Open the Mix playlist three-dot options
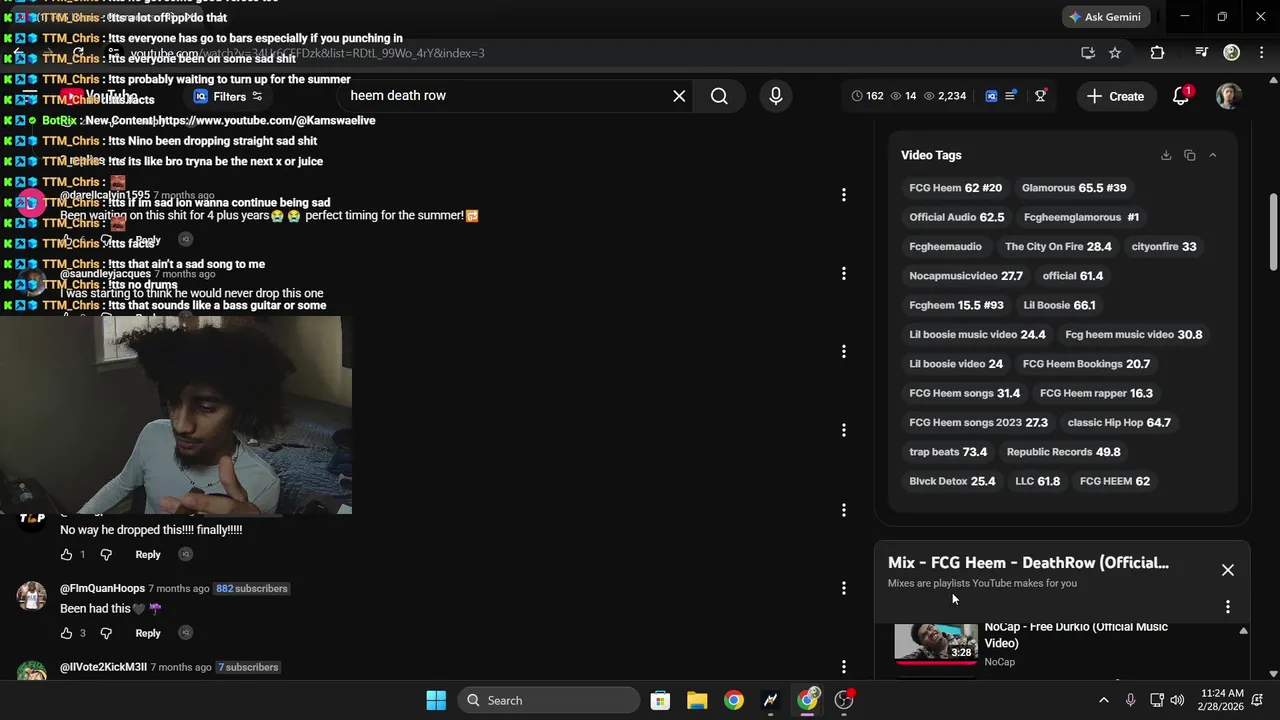 pos(1228,606)
